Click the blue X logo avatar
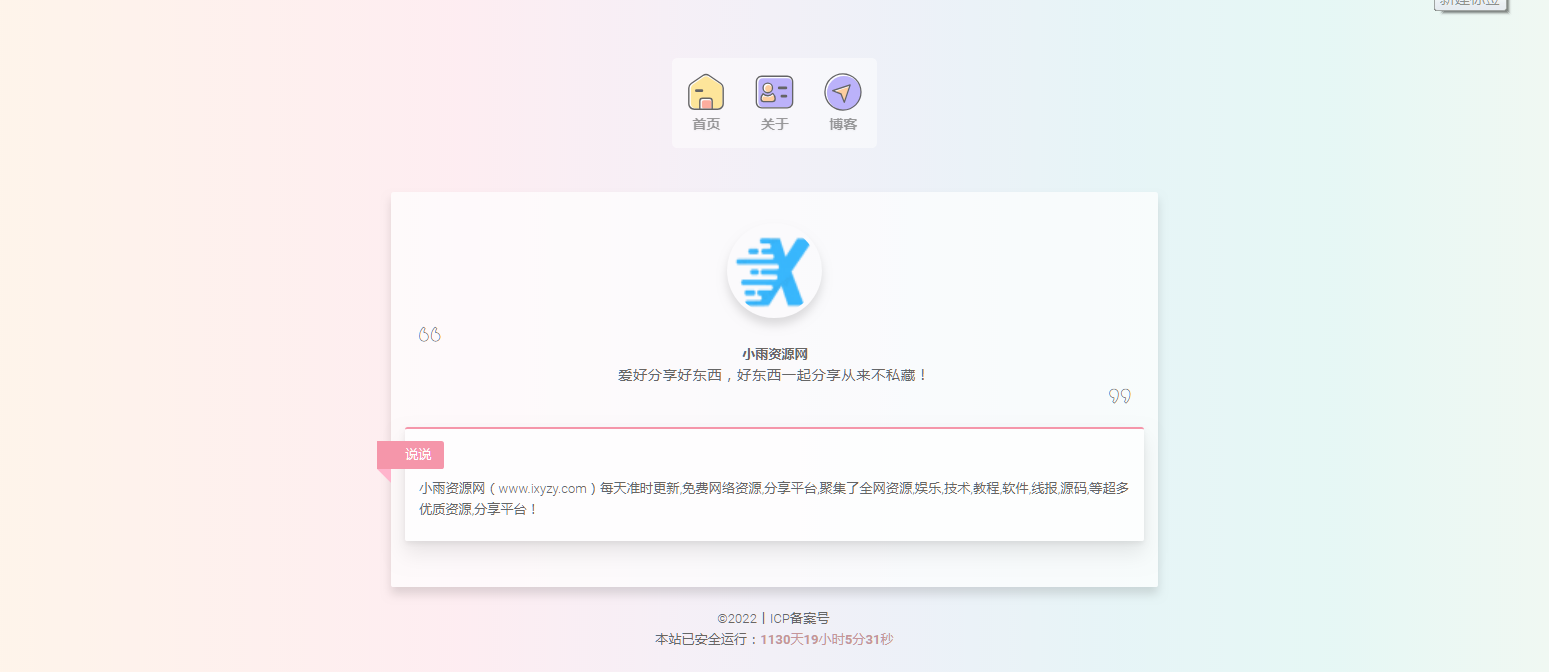This screenshot has height=672, width=1549. 774,271
